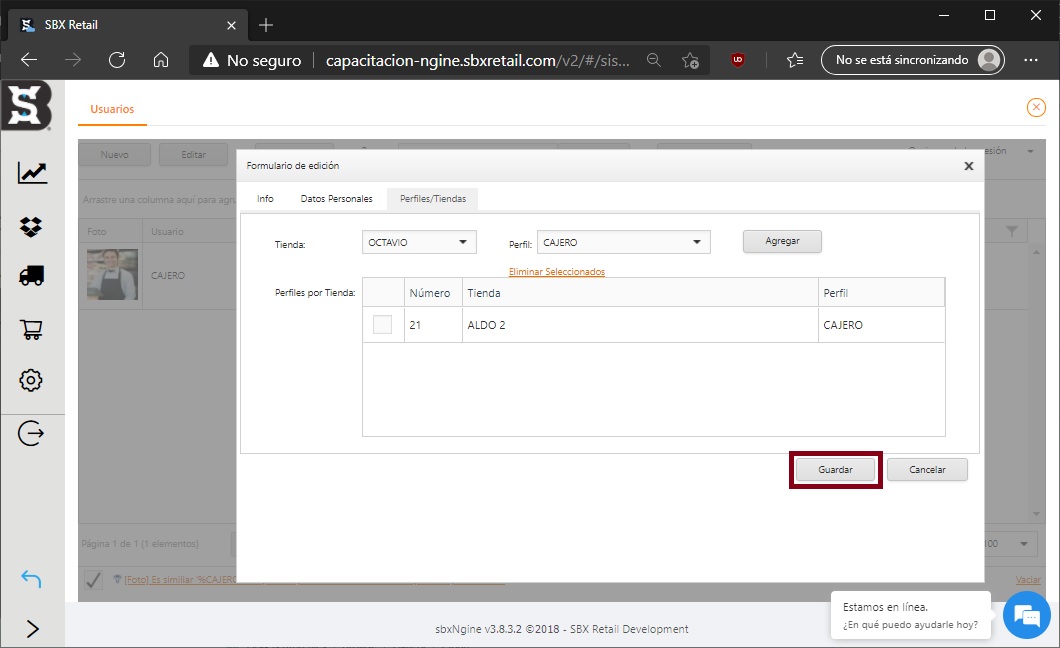Click the Guardar button

tap(836, 470)
